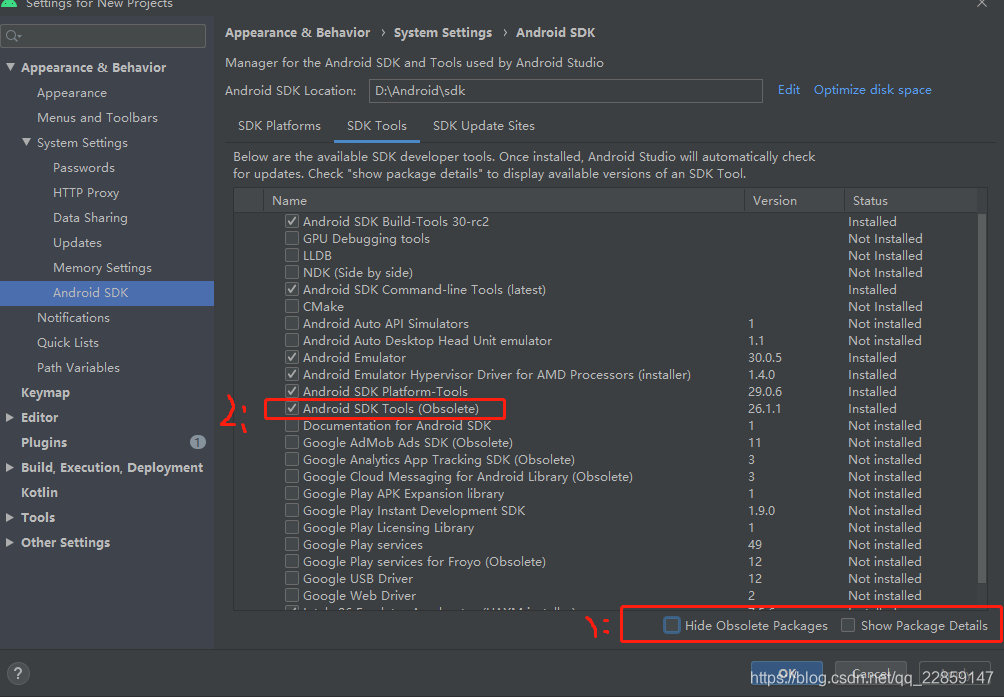The height and width of the screenshot is (697, 1004).
Task: Click the OK button
Action: click(x=786, y=673)
